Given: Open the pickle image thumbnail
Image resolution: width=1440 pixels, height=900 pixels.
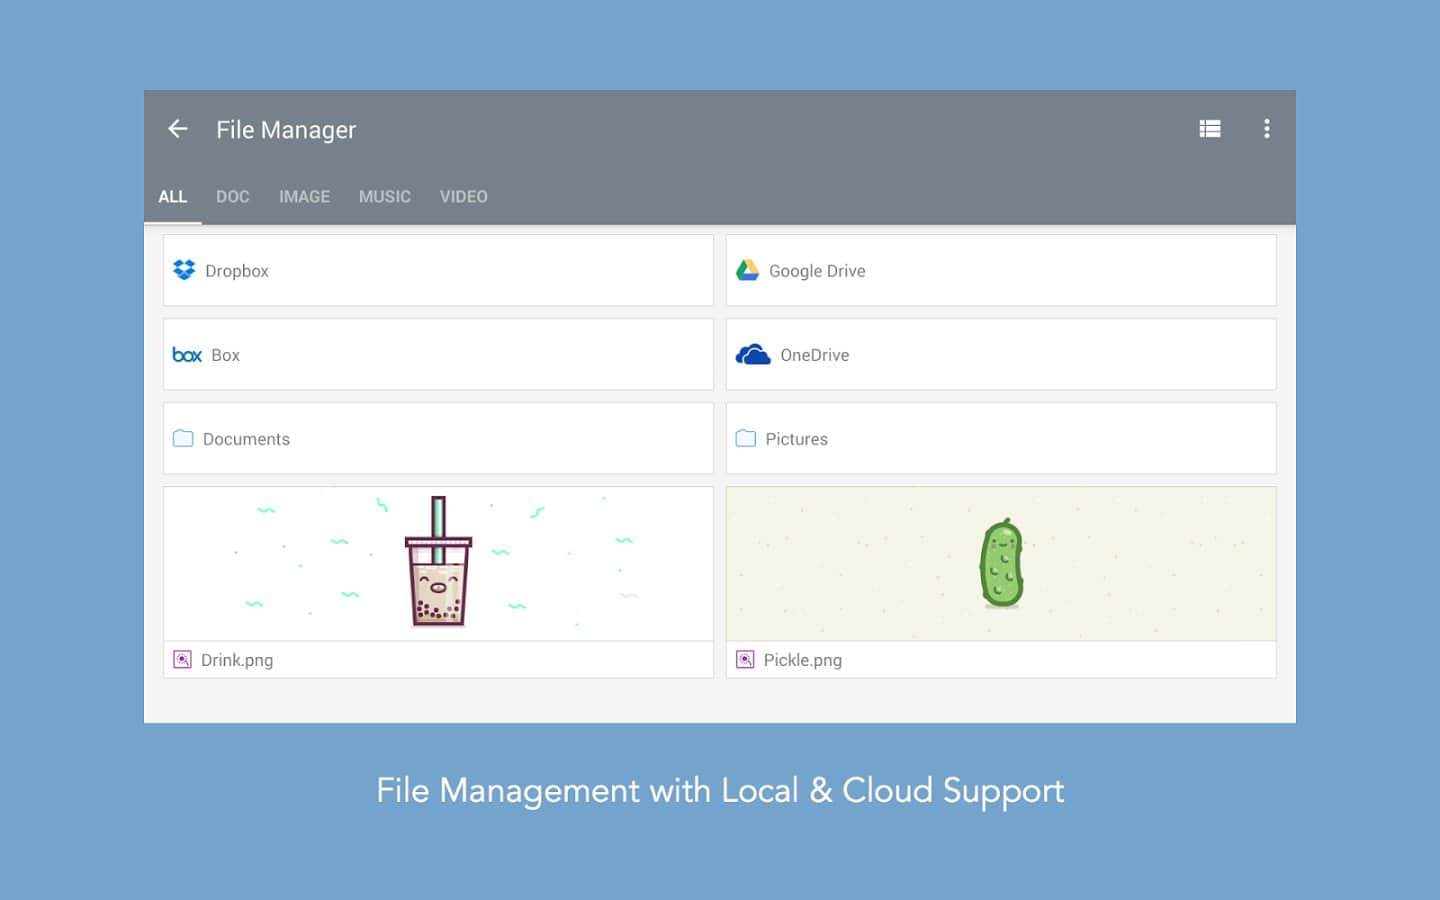Looking at the screenshot, I should point(1001,563).
